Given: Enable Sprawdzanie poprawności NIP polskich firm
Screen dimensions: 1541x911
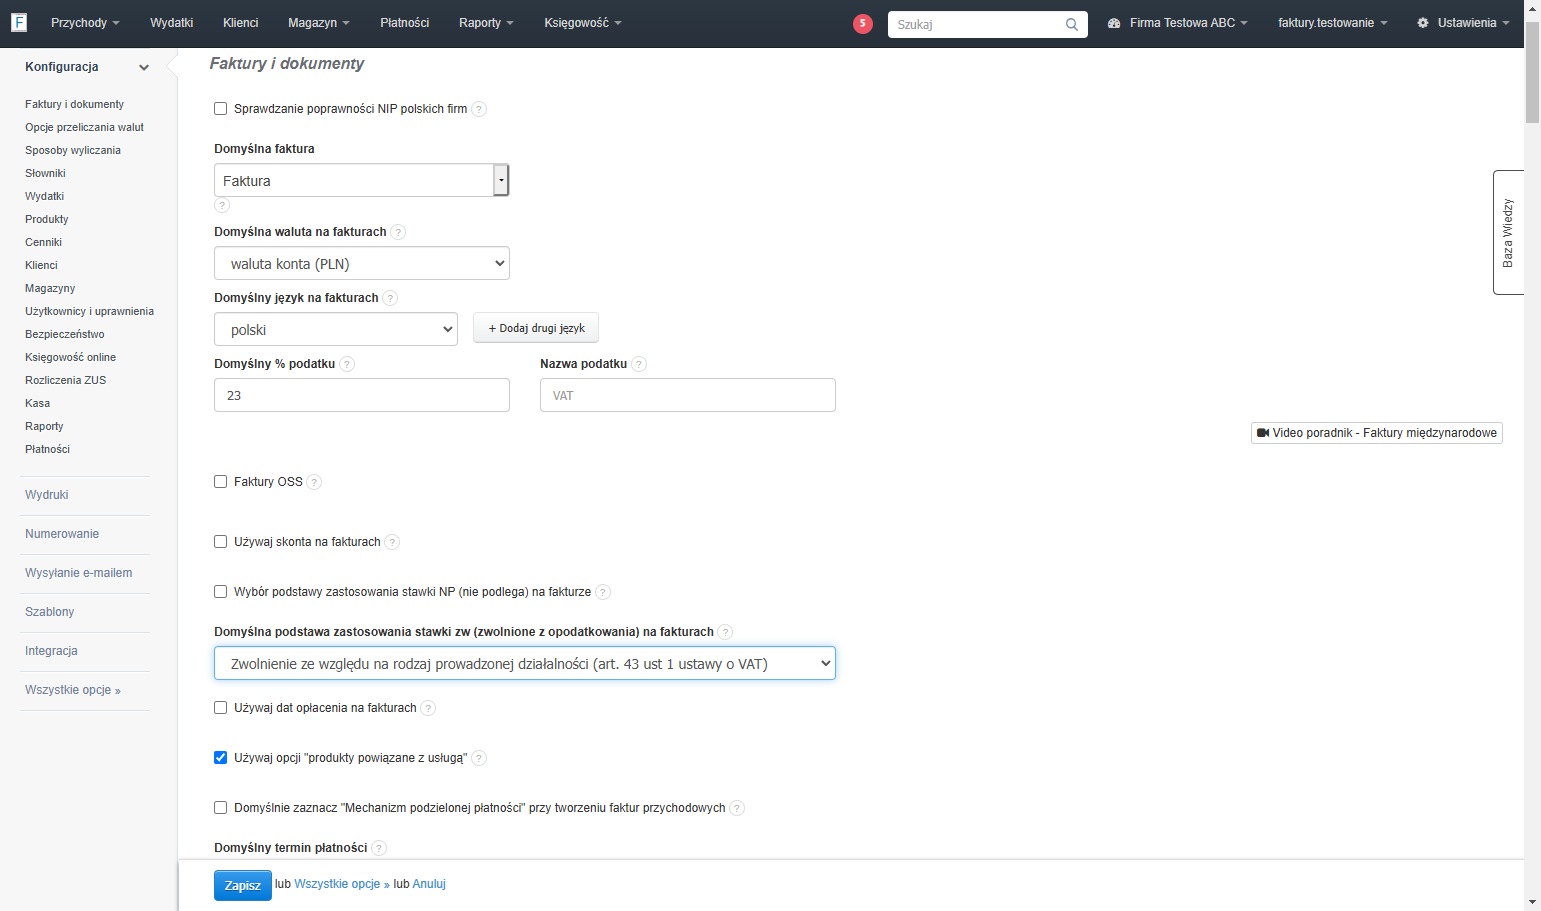Looking at the screenshot, I should pos(221,109).
